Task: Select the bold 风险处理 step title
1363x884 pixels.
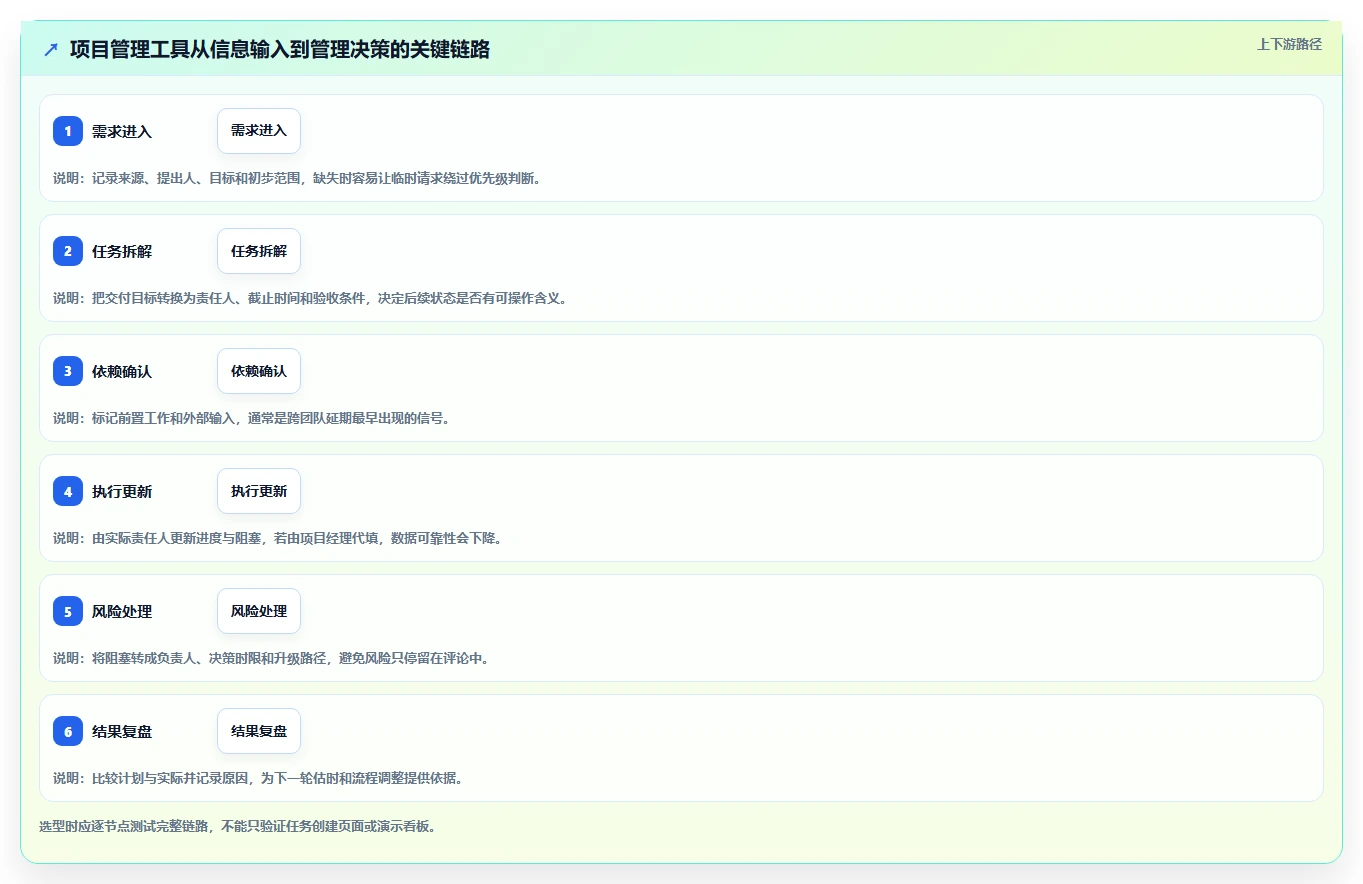Action: (122, 611)
